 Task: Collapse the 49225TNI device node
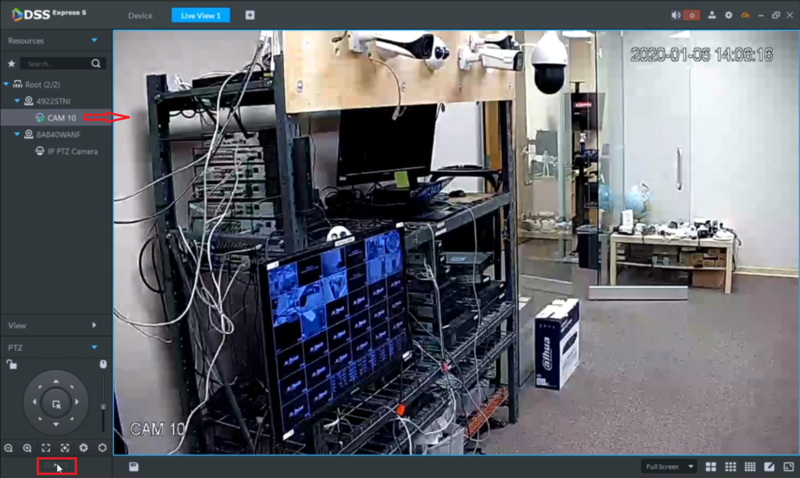click(x=17, y=101)
